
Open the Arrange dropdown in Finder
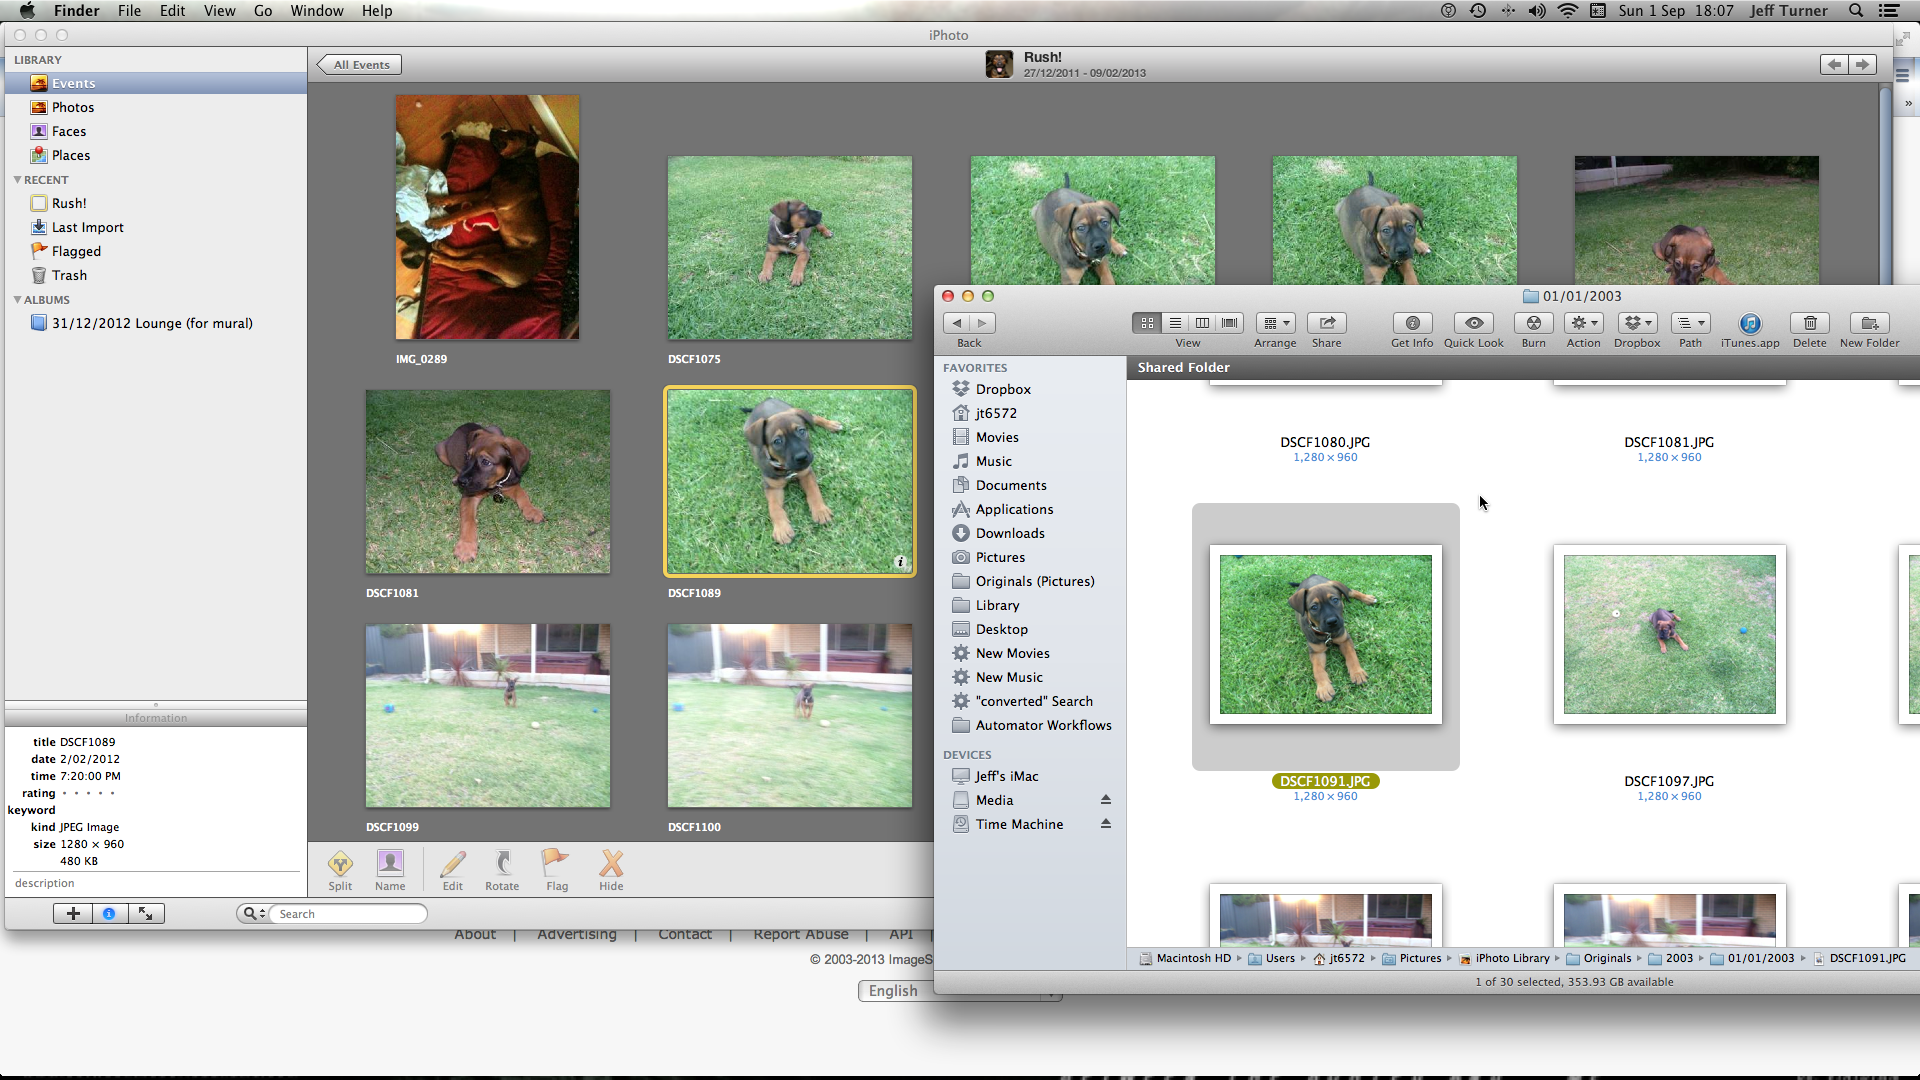point(1275,323)
